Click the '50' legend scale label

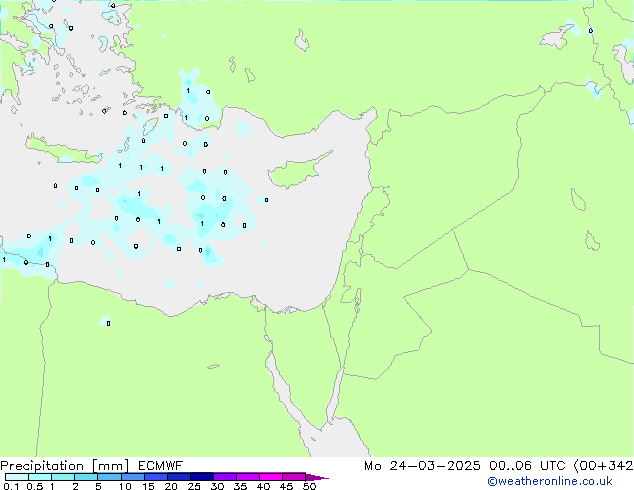(x=309, y=486)
